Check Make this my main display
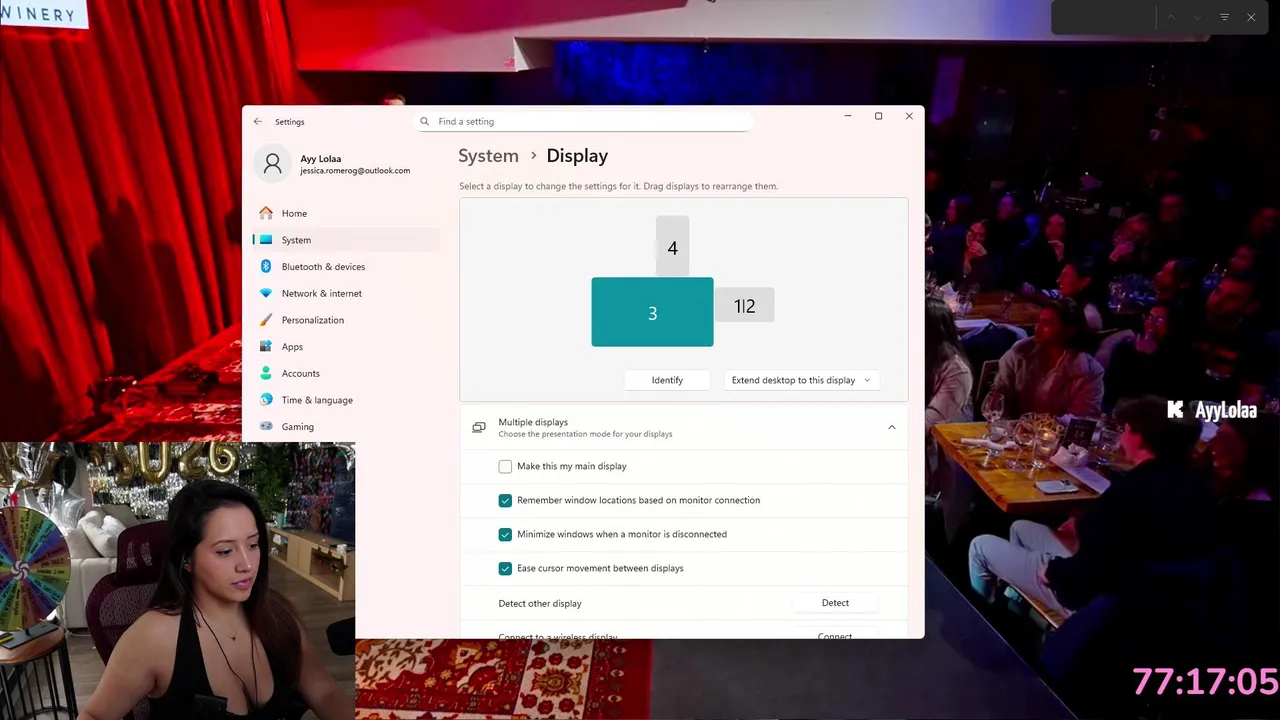The height and width of the screenshot is (720, 1280). pos(505,467)
